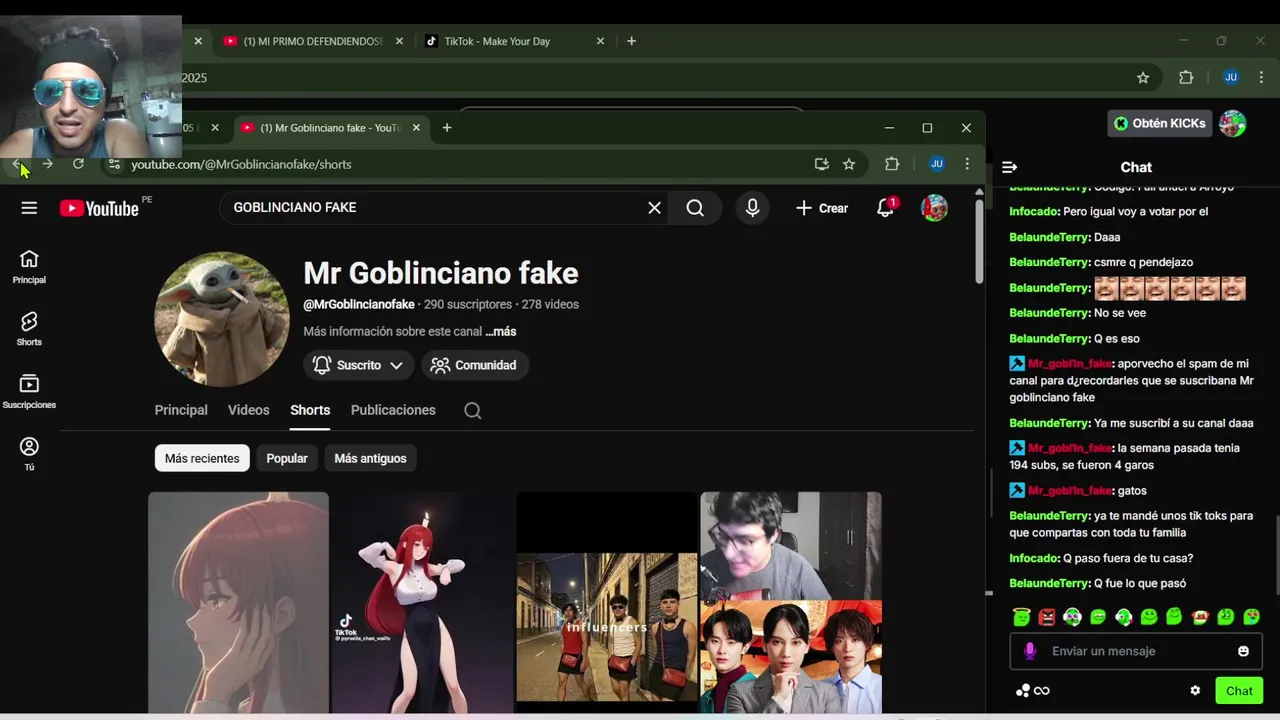Open the emoji picker in chat input

click(1243, 651)
